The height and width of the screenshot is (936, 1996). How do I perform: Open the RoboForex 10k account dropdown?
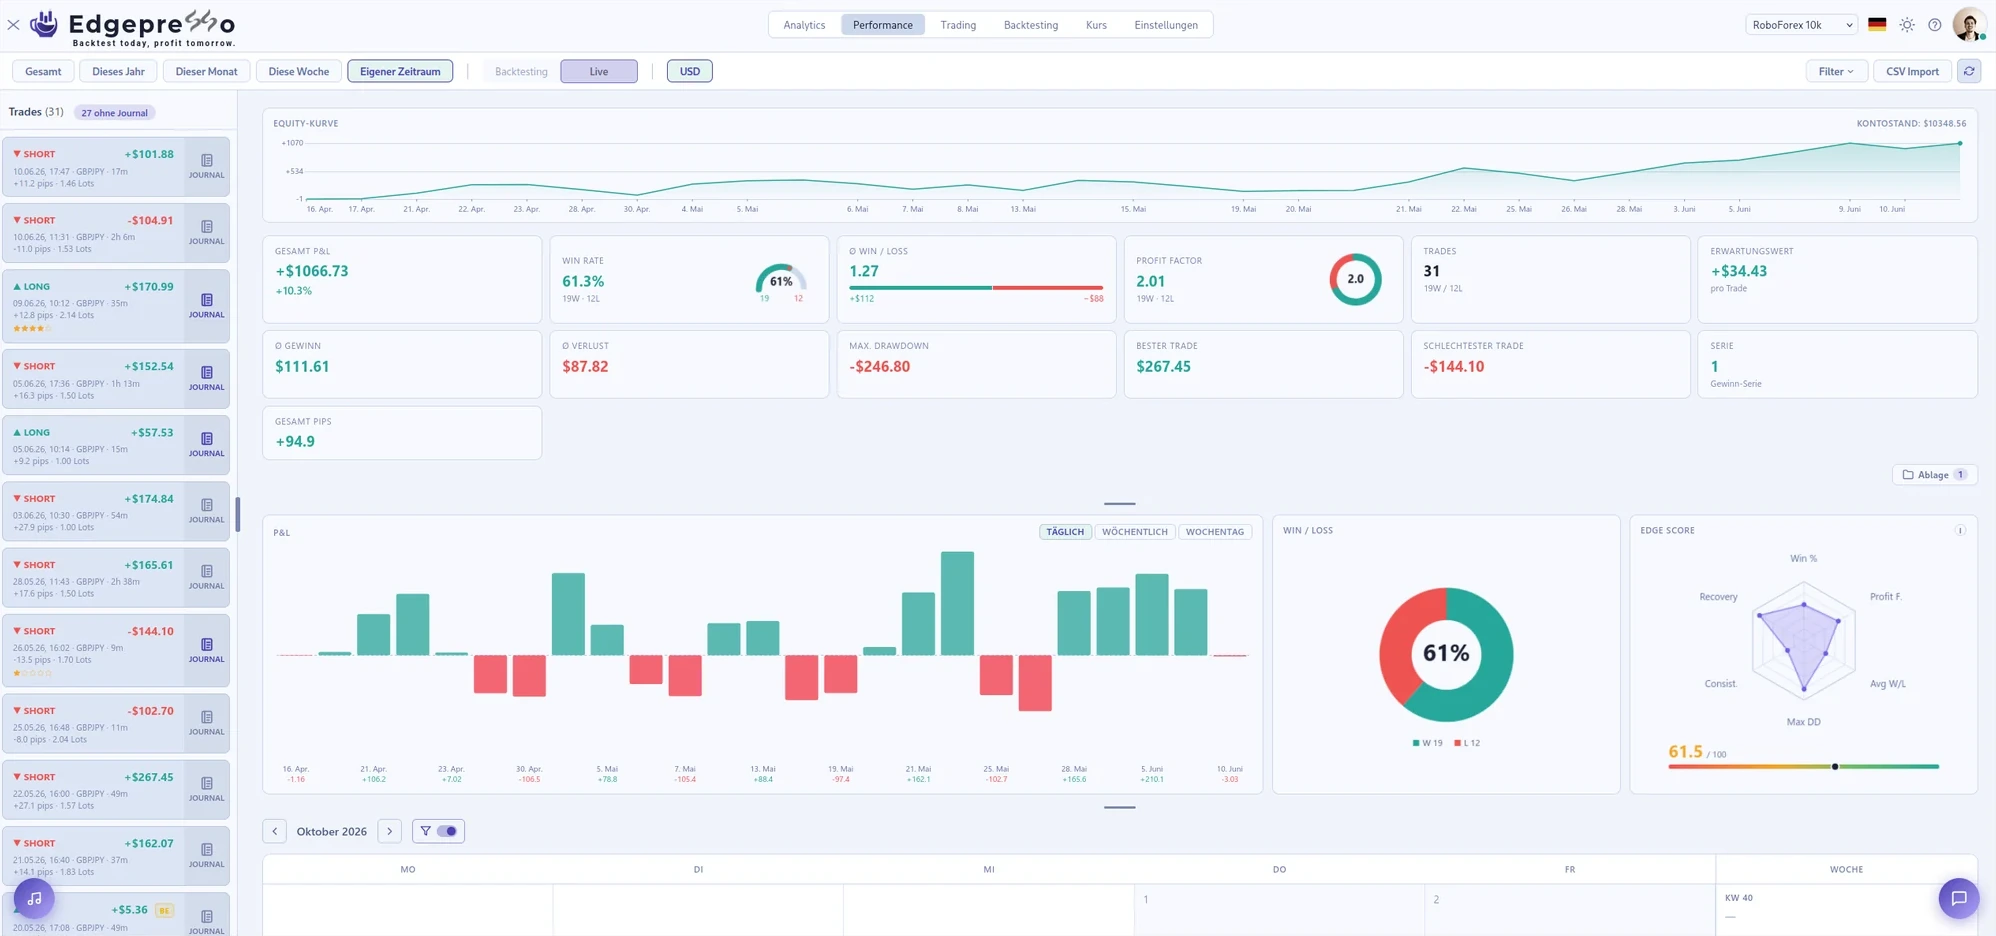tap(1802, 25)
